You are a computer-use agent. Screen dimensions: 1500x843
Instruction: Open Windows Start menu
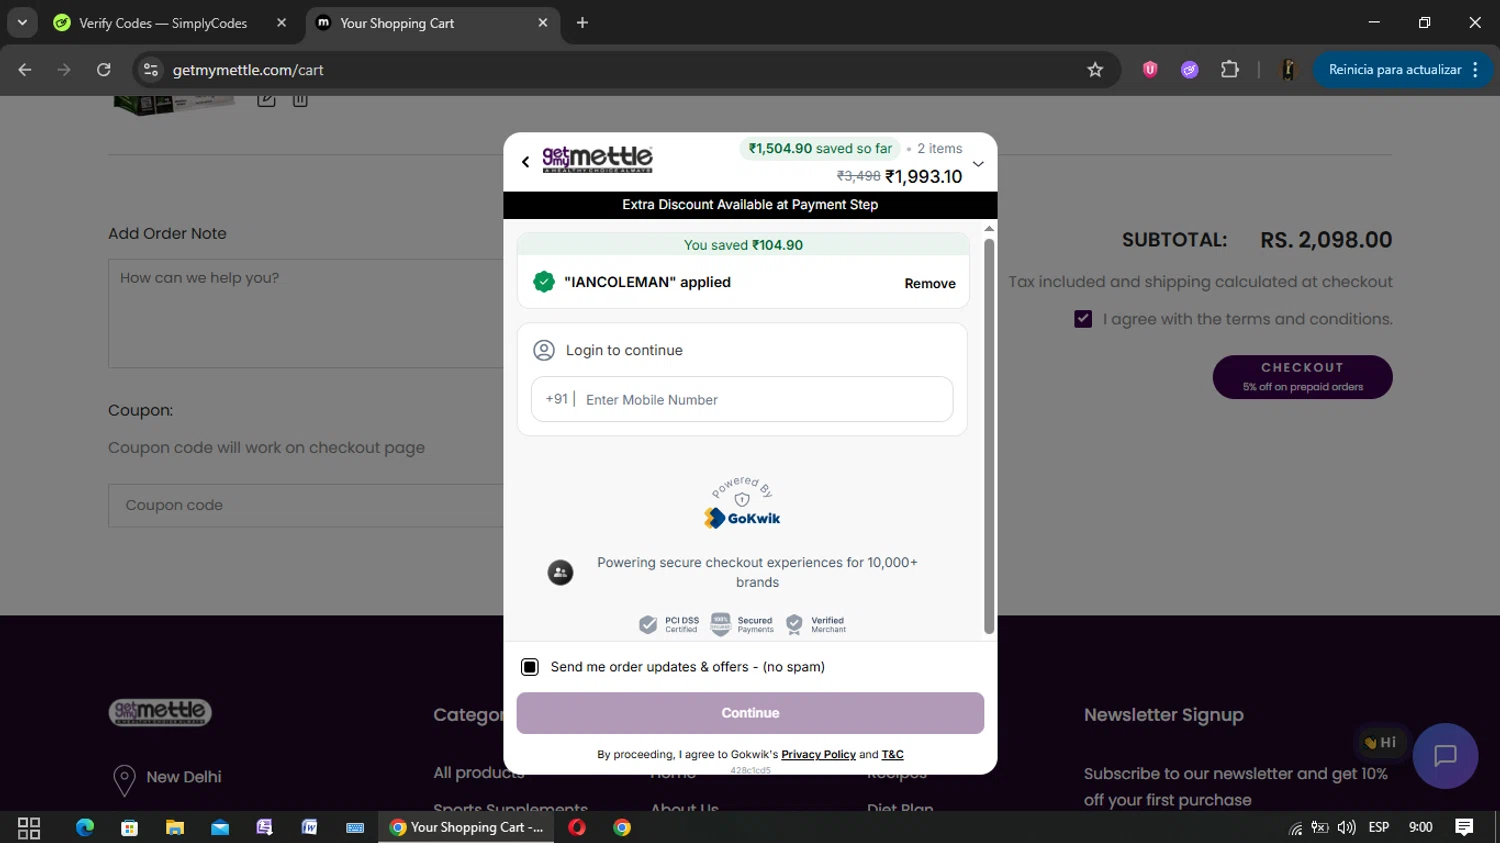[x=29, y=827]
